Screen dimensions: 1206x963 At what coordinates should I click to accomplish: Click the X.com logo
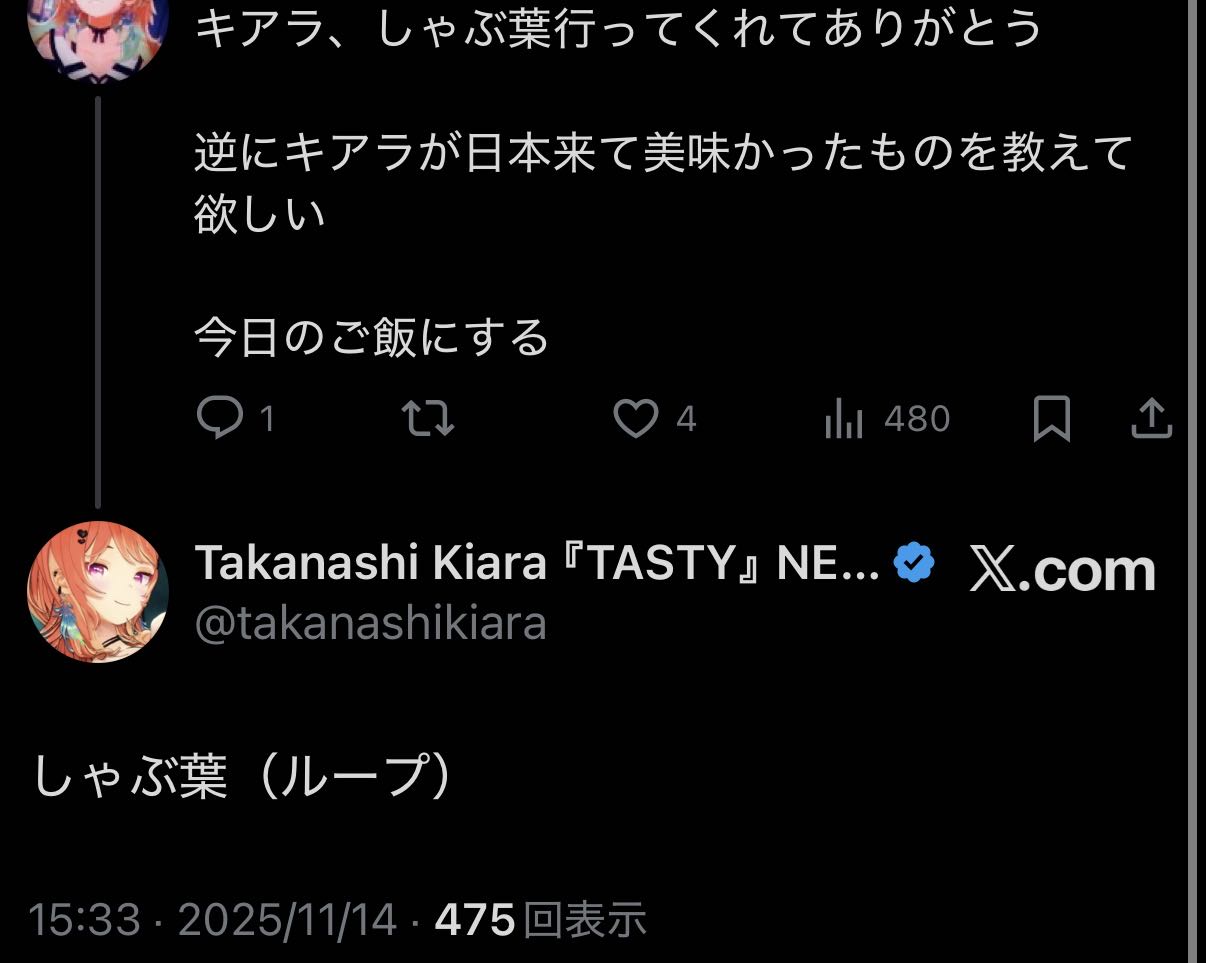point(1062,571)
